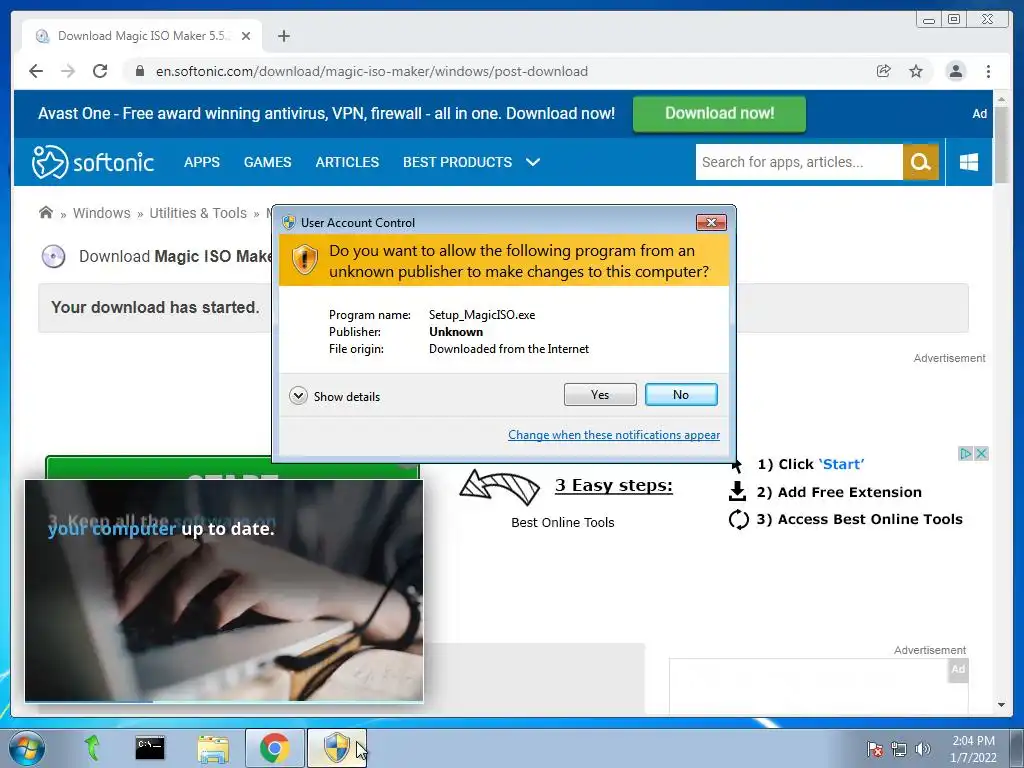The height and width of the screenshot is (768, 1024).
Task: Click the browser back arrow
Action: pos(36,71)
